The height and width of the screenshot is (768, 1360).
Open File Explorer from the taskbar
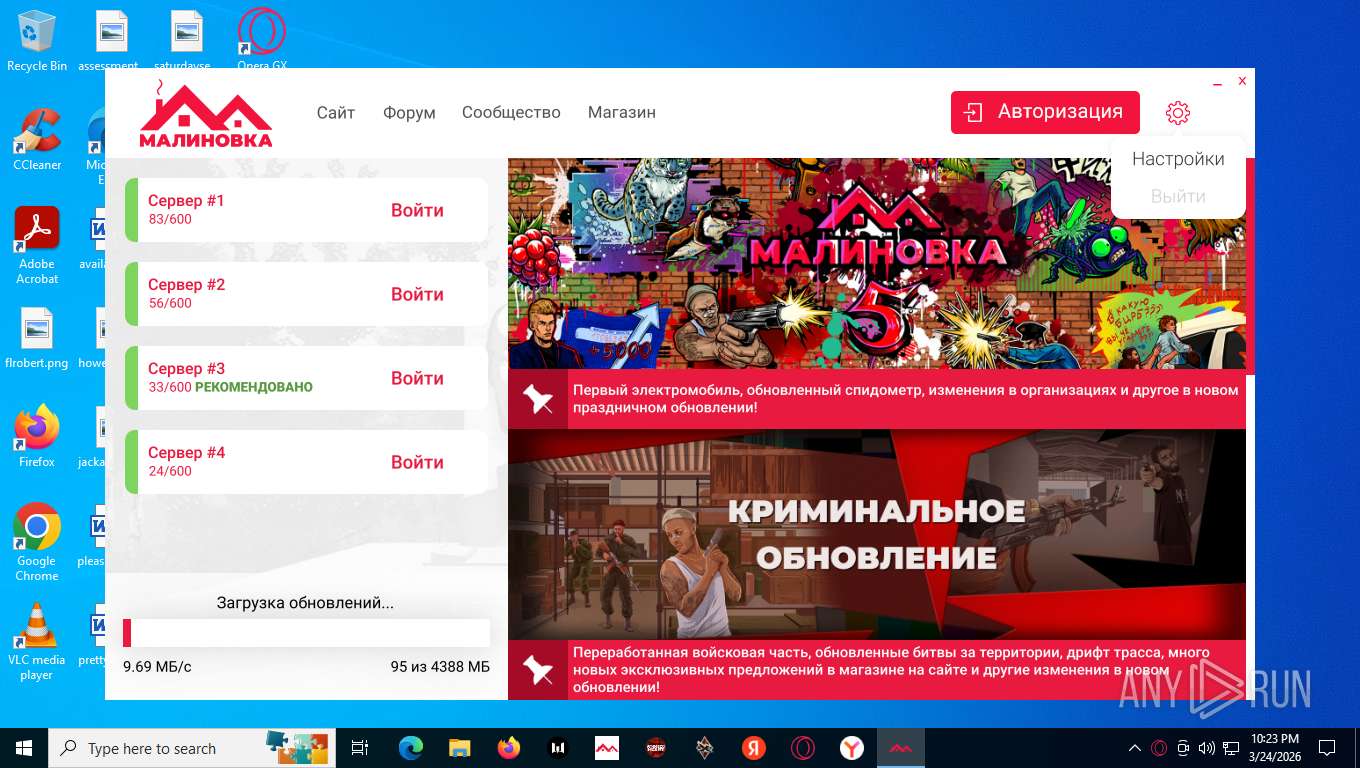click(x=459, y=748)
